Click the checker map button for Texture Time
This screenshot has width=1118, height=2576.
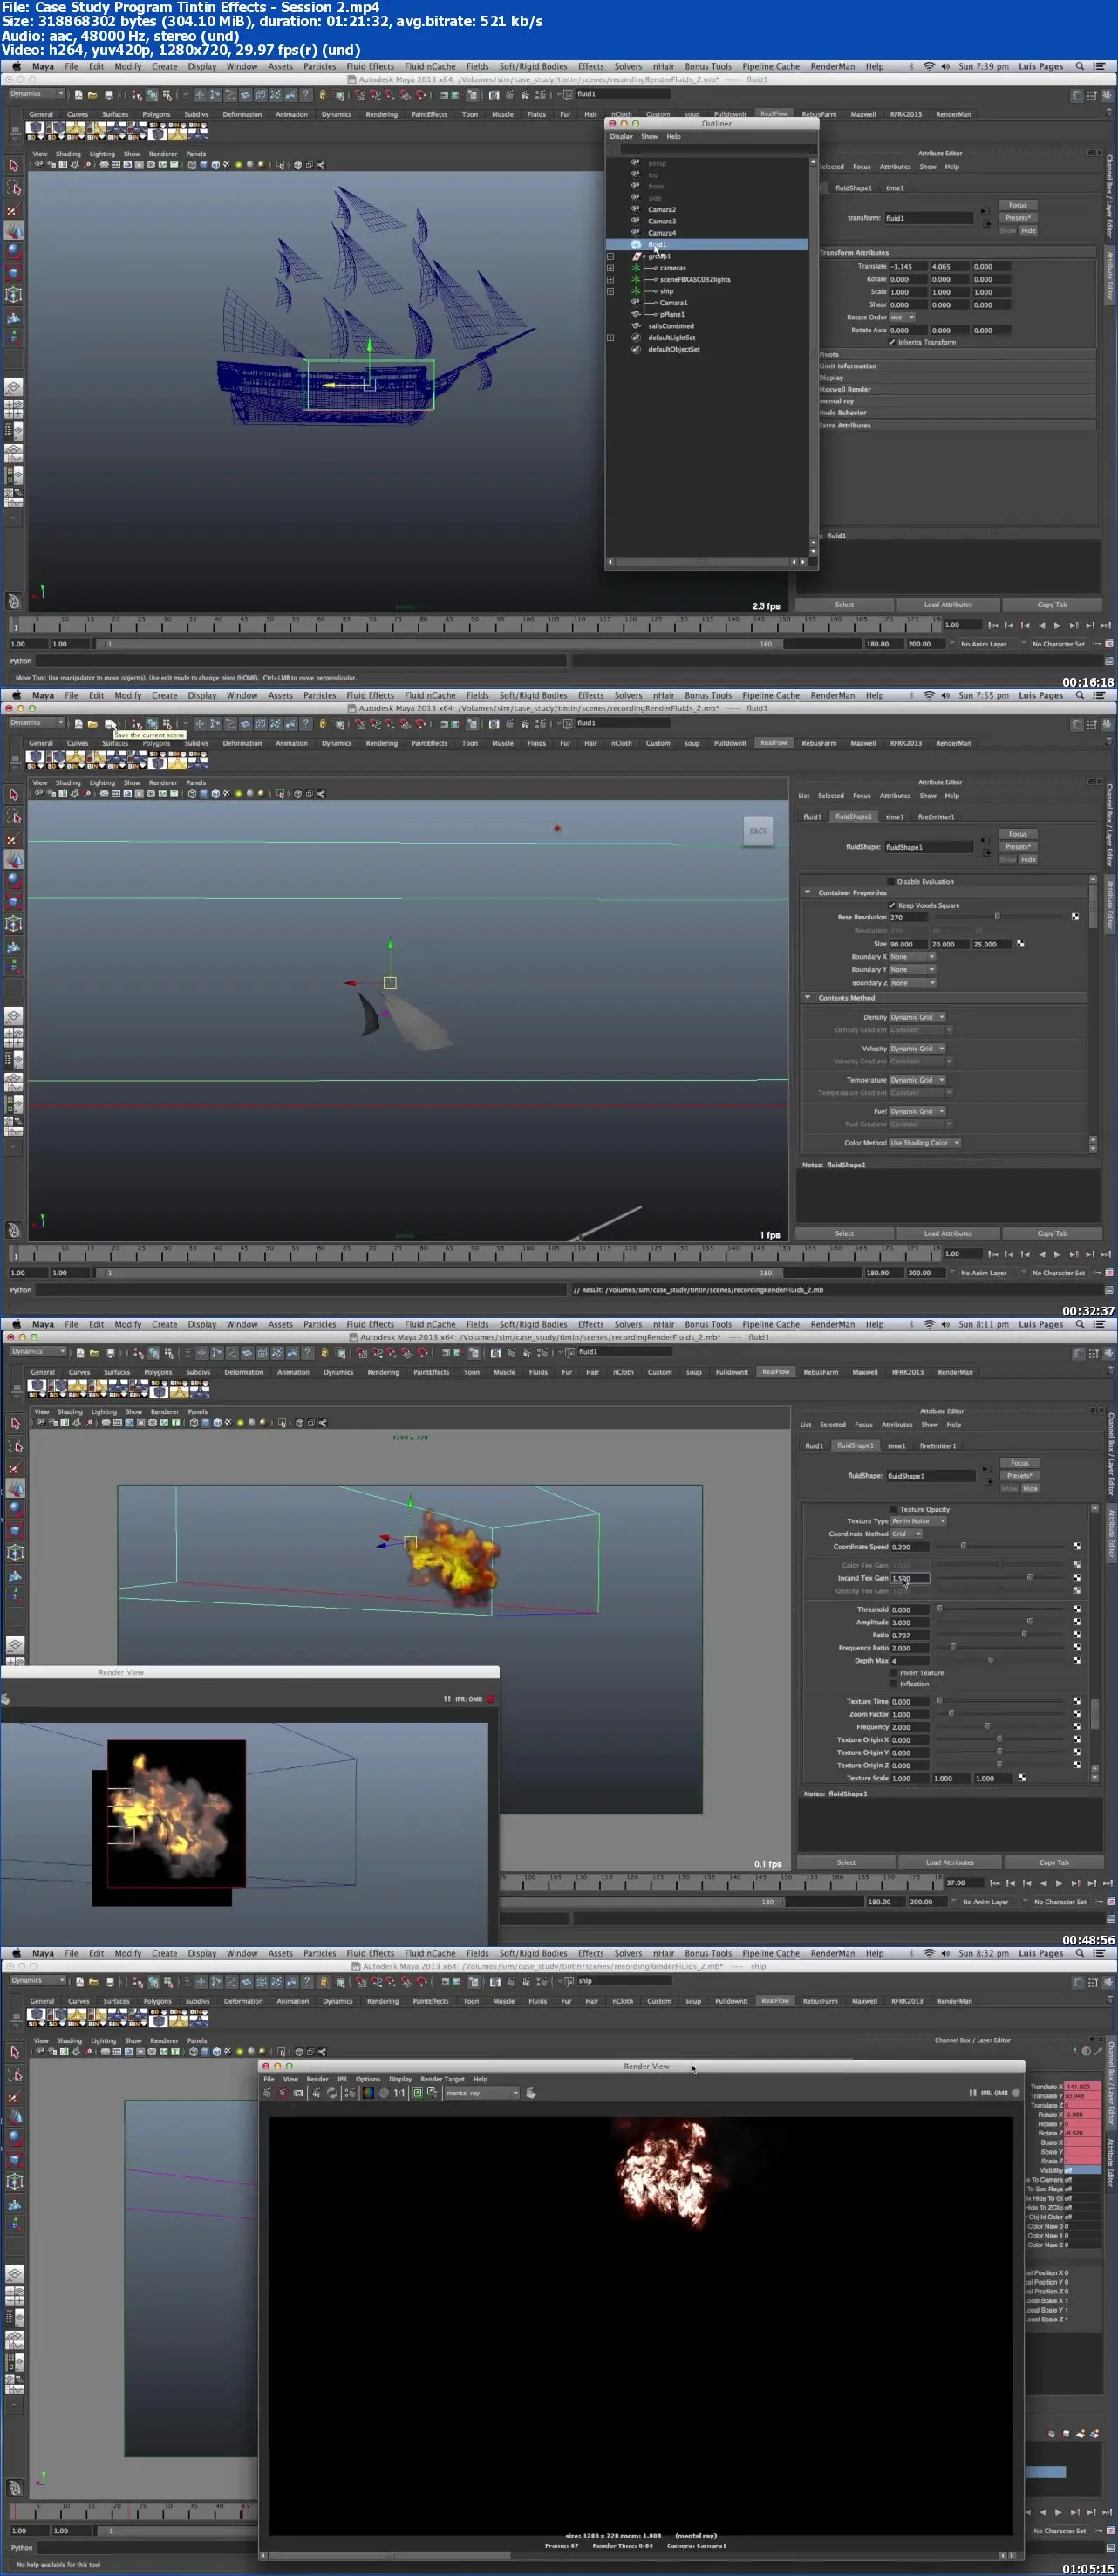pos(1077,1701)
